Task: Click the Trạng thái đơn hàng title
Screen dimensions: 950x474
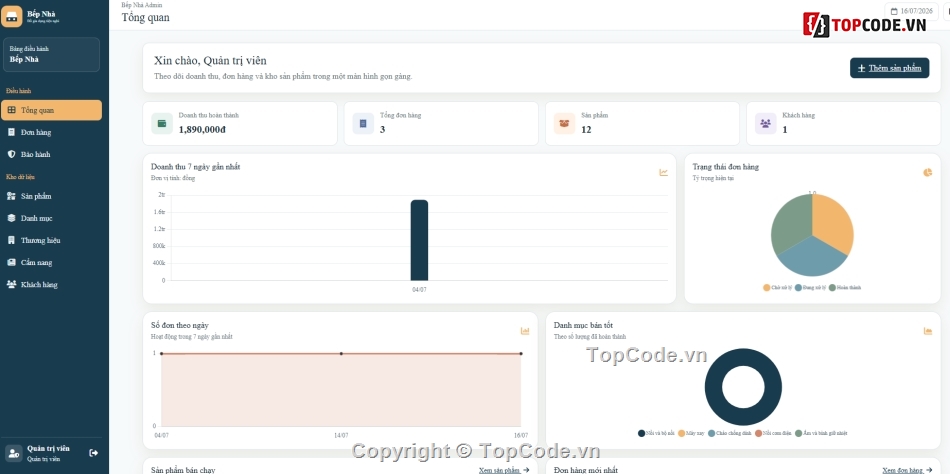Action: click(725, 167)
